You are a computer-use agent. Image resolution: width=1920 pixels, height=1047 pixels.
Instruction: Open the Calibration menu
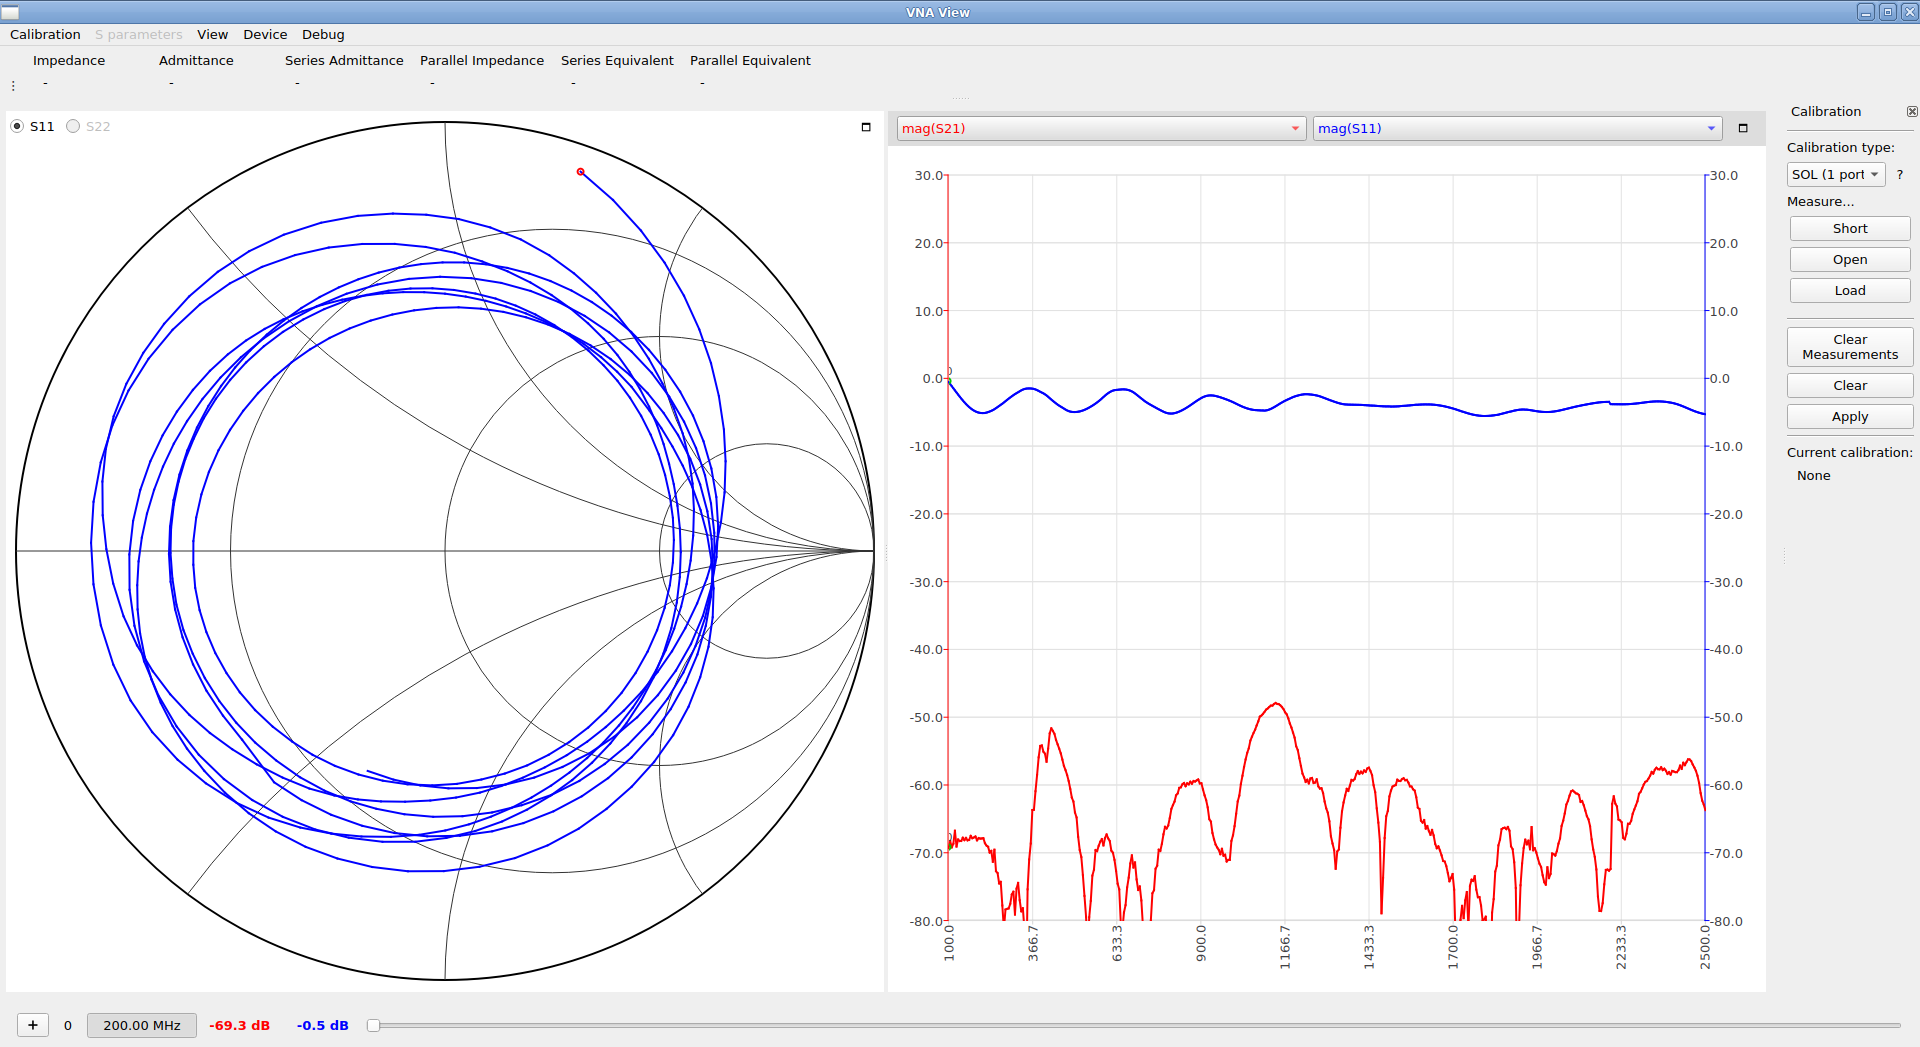coord(45,34)
